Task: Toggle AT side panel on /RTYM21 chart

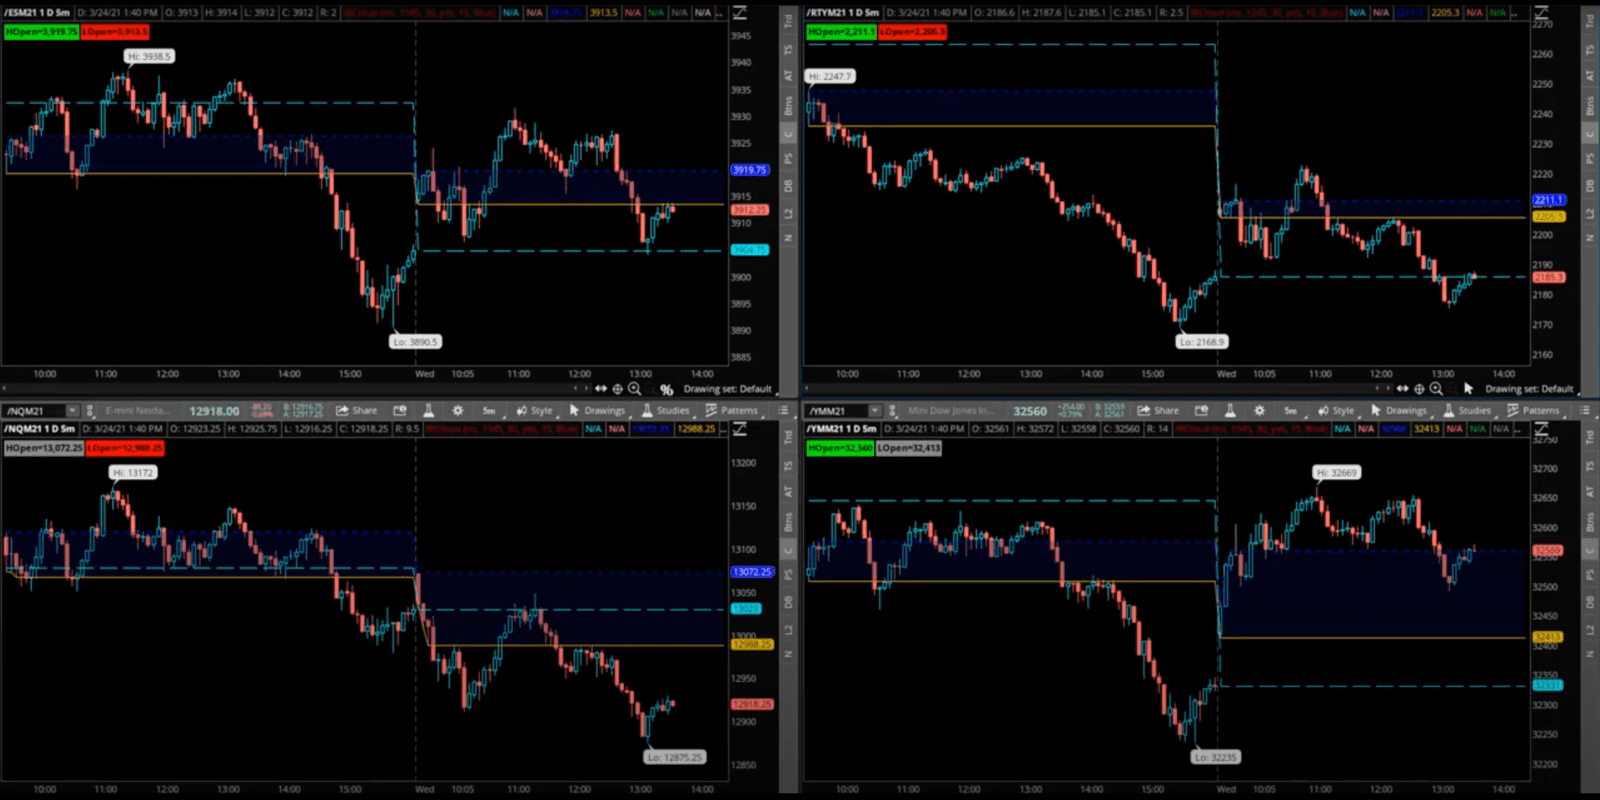Action: (1590, 76)
